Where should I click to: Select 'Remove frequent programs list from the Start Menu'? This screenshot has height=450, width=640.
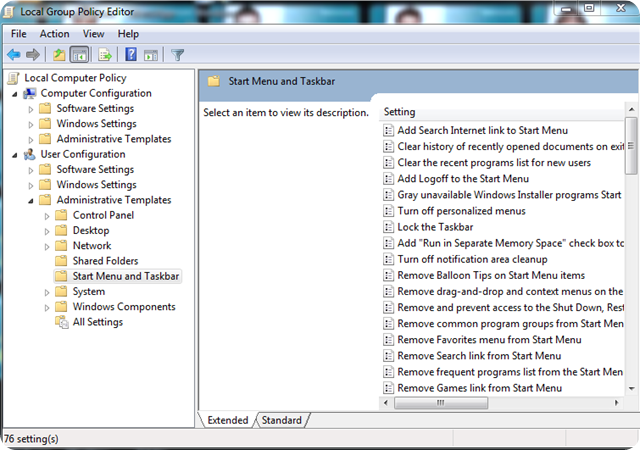click(510, 372)
